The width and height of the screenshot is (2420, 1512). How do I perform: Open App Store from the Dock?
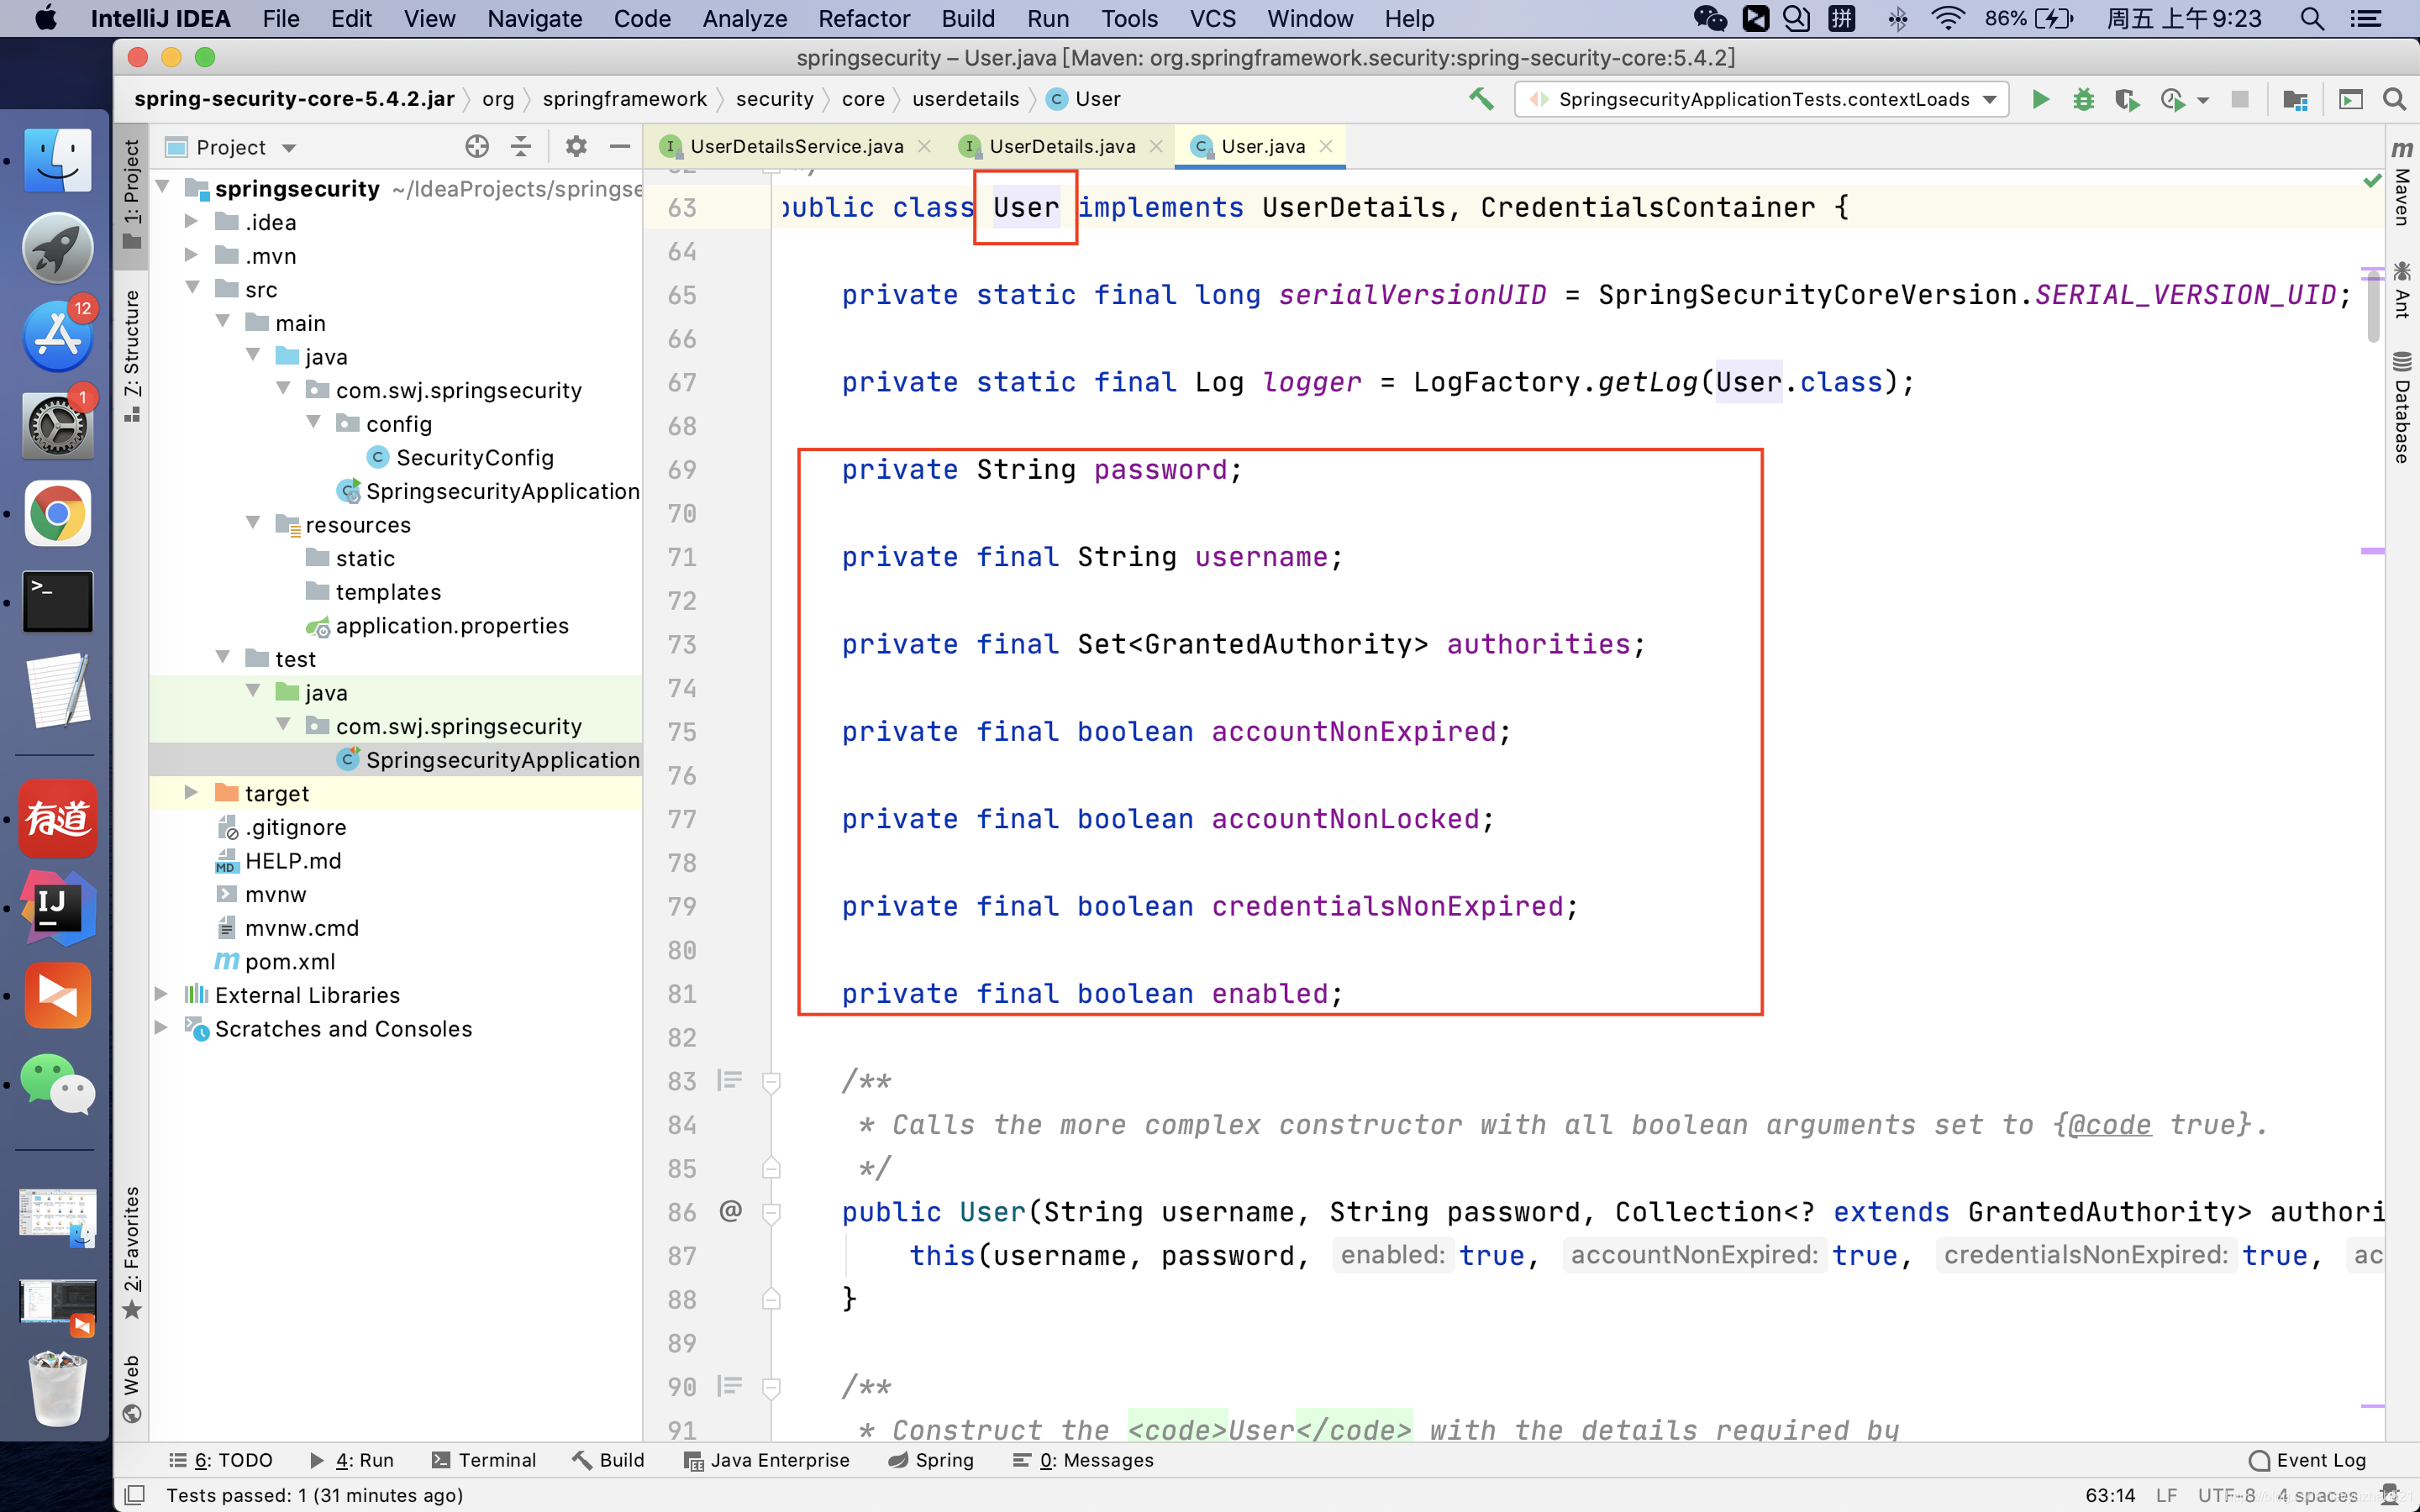point(57,336)
